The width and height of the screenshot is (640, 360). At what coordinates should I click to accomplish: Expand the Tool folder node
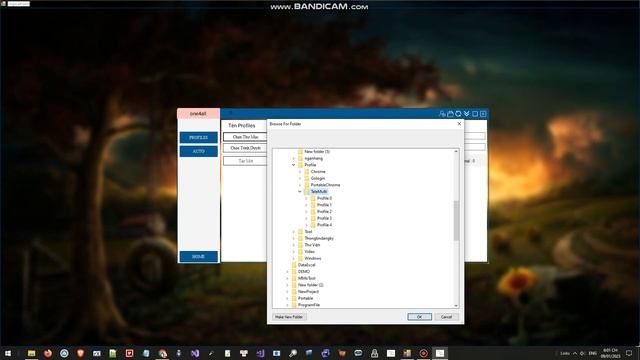293,231
